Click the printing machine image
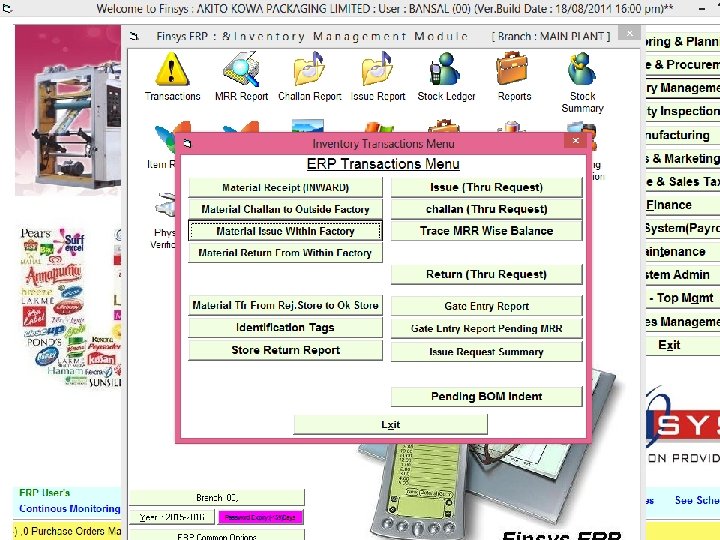 pyautogui.click(x=68, y=111)
